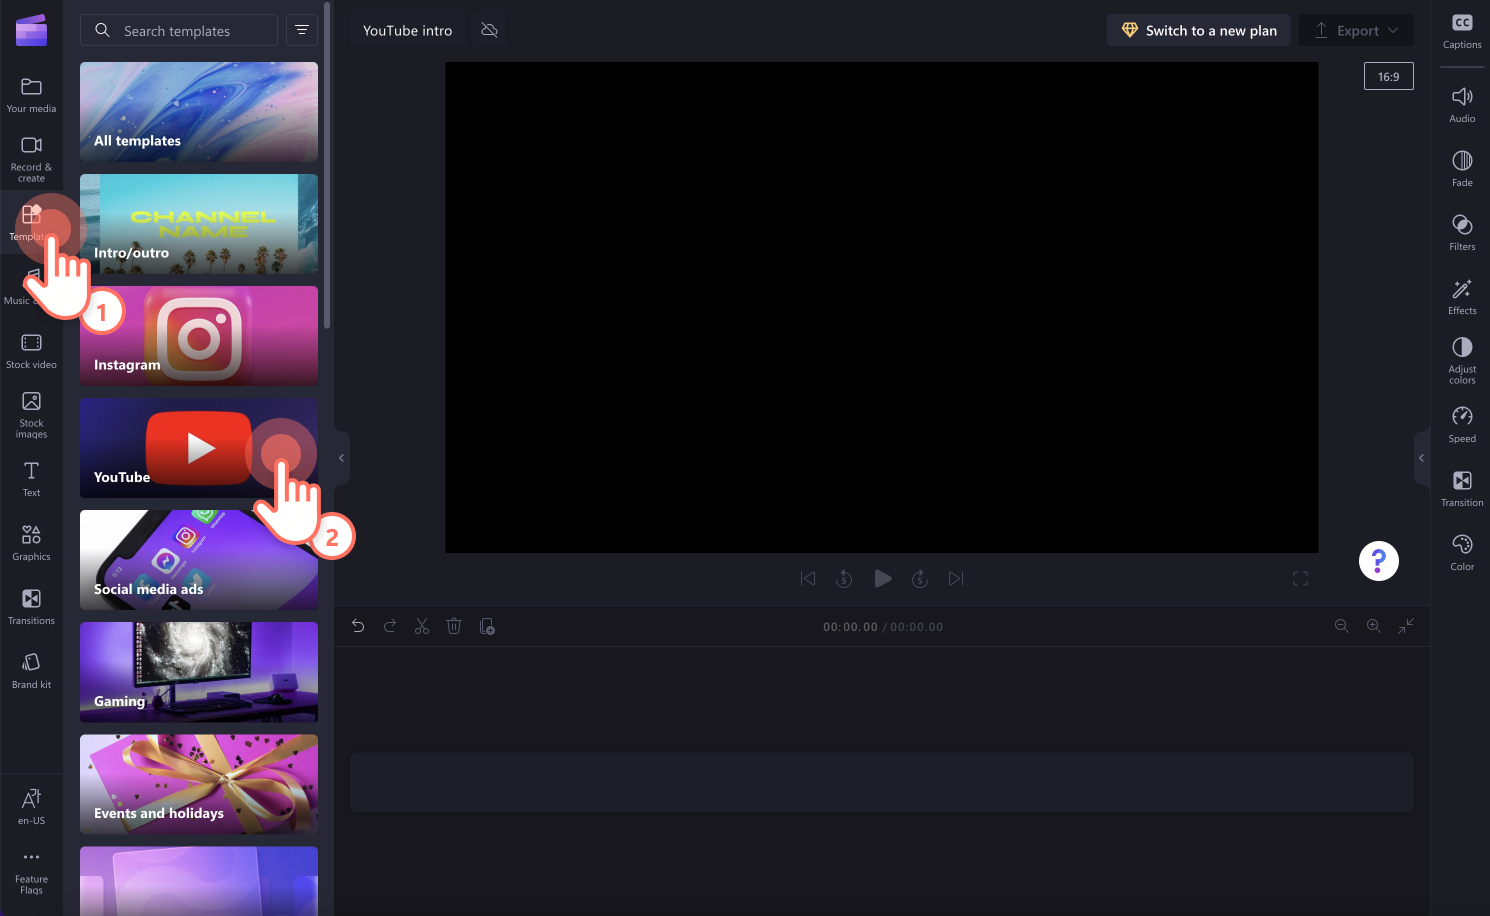Click Switch to a new plan
Screen dimensions: 1490x916
(x=1198, y=30)
